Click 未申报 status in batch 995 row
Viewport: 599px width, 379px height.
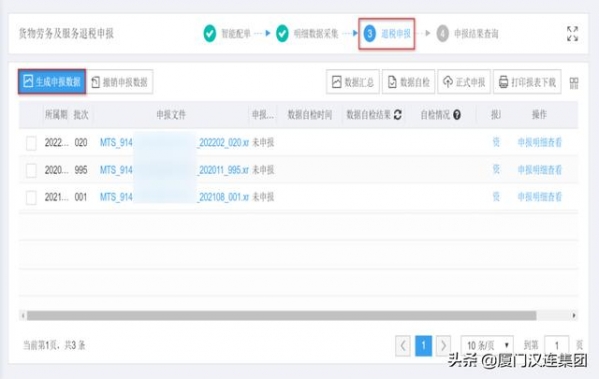click(x=263, y=170)
